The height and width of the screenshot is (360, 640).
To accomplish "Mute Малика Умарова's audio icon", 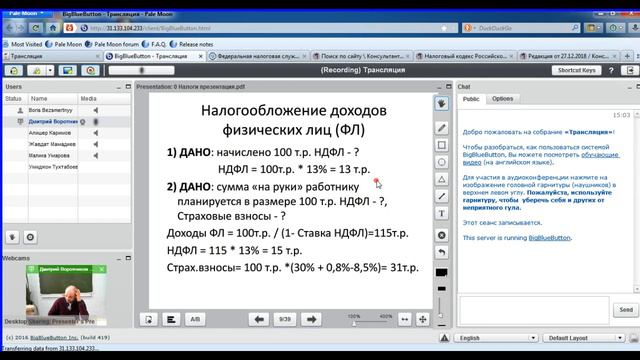I will [x=96, y=156].
